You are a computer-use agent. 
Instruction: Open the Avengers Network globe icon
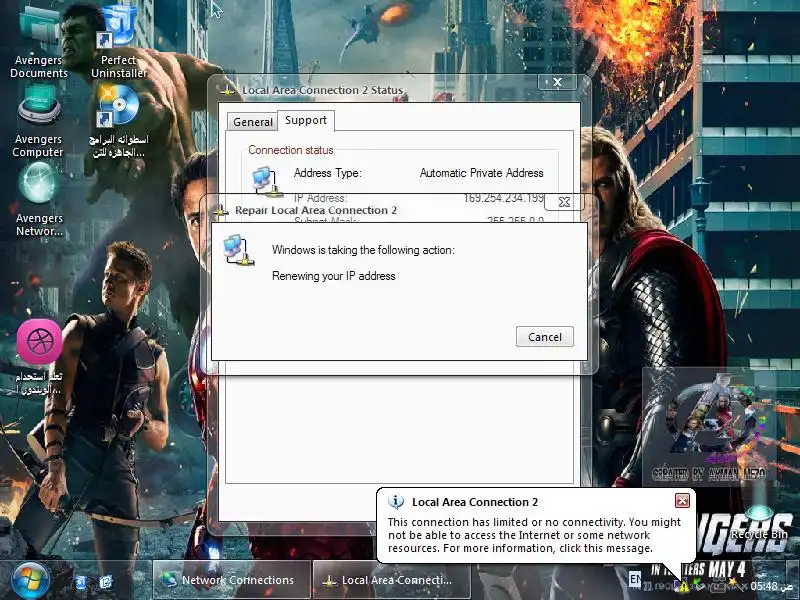pos(39,199)
